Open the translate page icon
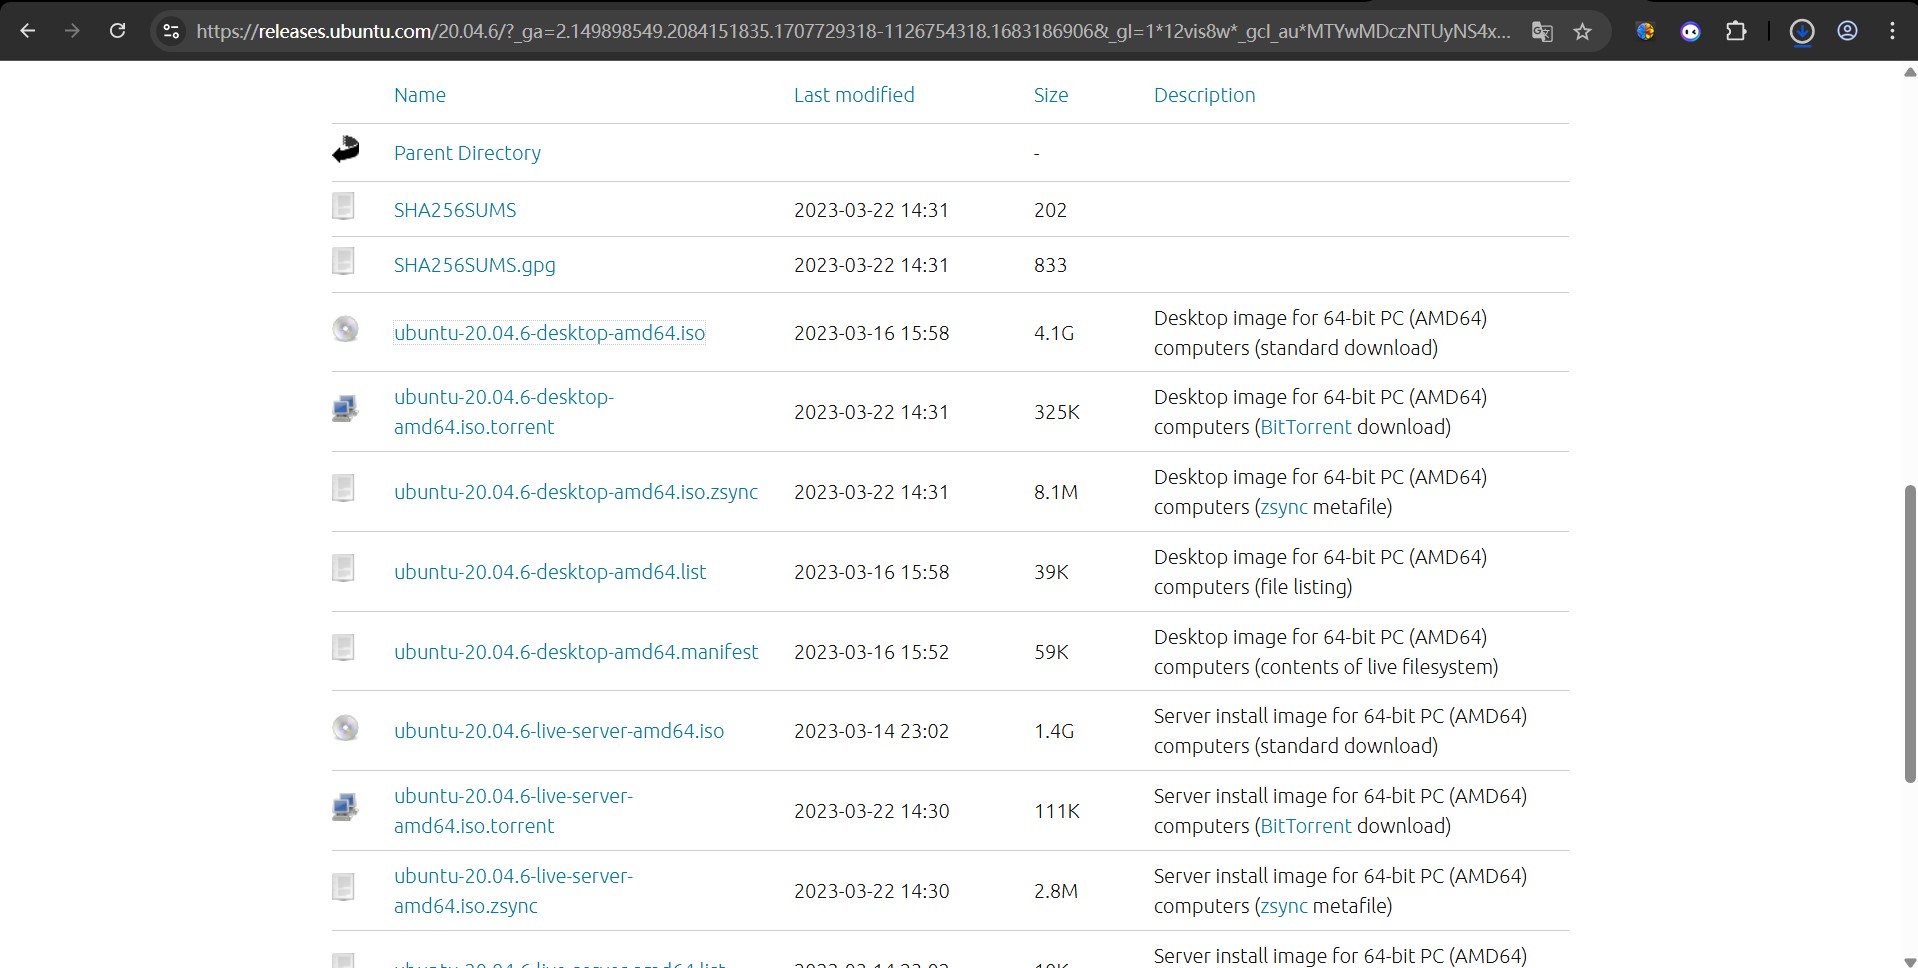This screenshot has width=1918, height=968. click(1542, 31)
